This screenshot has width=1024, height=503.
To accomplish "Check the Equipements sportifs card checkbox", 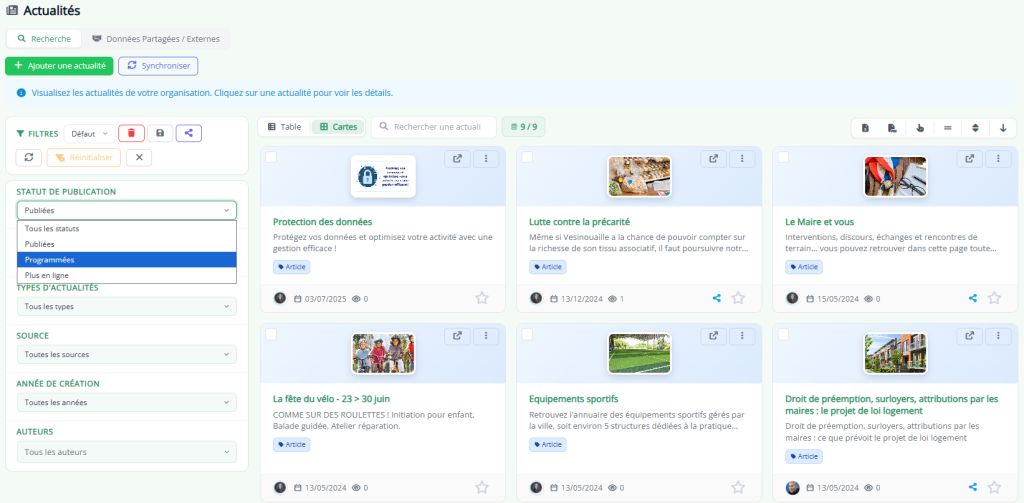I will (527, 334).
